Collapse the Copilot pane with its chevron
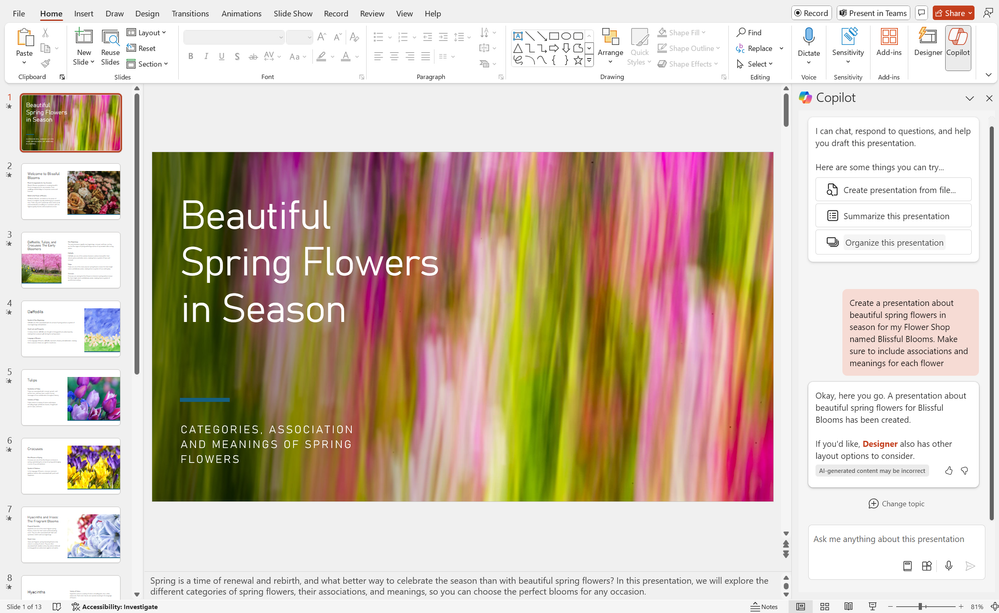 (x=969, y=97)
